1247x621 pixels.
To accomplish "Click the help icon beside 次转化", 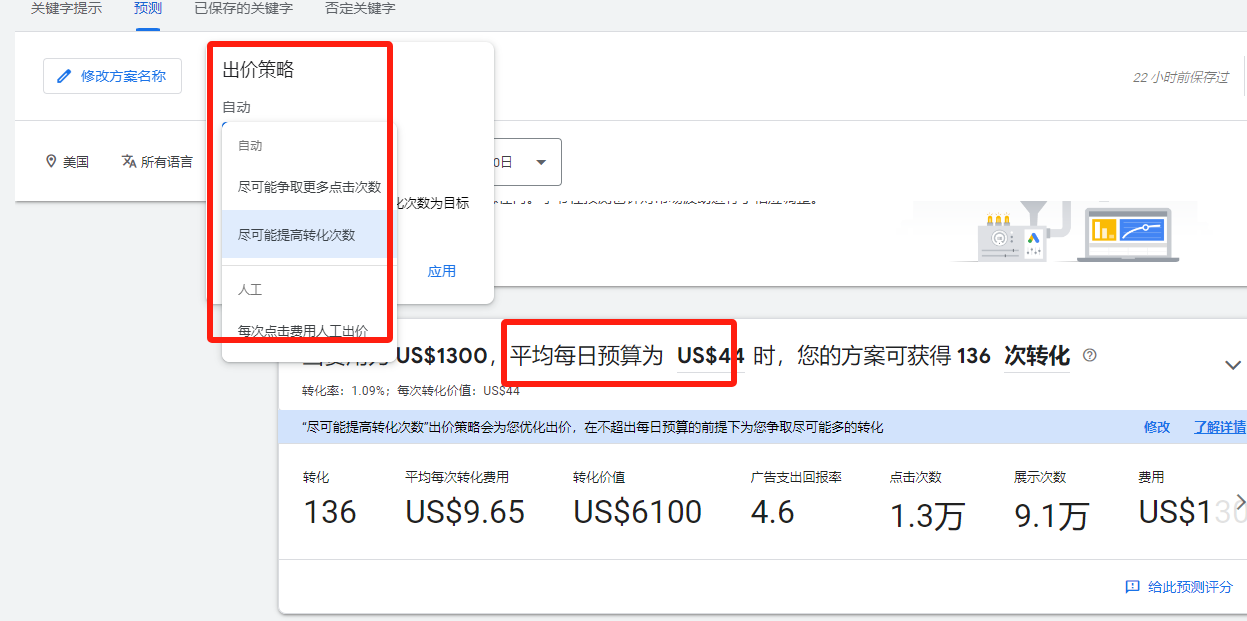I will click(1090, 355).
